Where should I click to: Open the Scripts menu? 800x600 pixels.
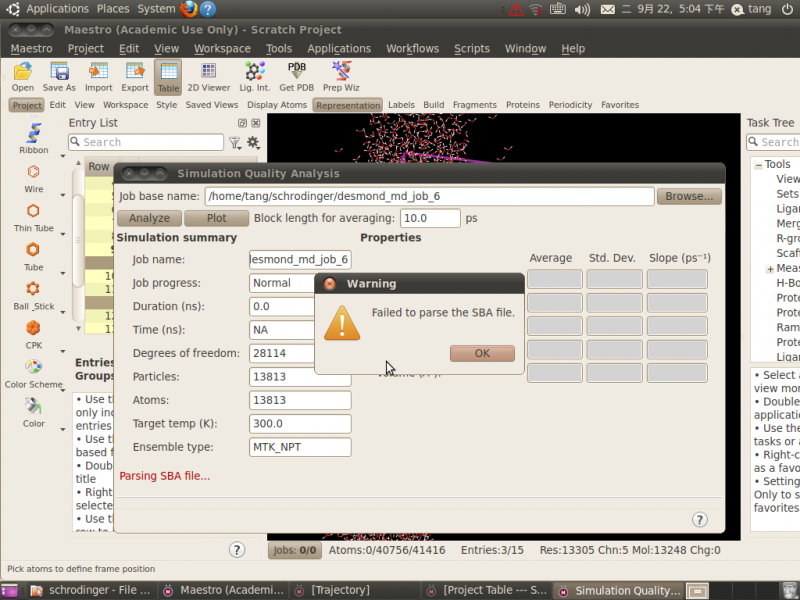click(472, 48)
